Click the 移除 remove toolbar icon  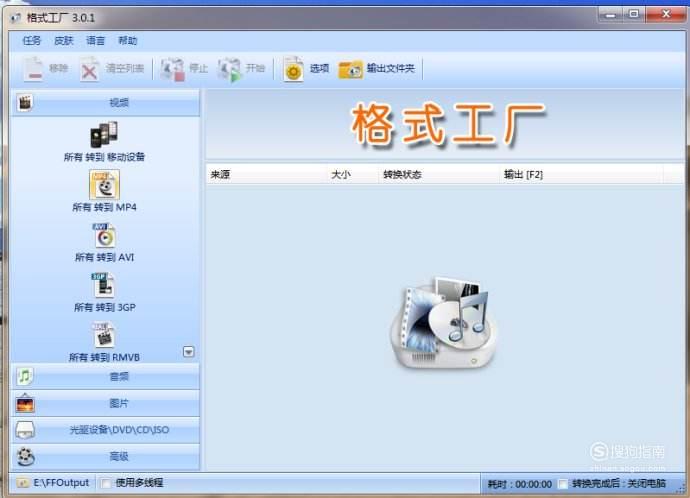point(33,69)
